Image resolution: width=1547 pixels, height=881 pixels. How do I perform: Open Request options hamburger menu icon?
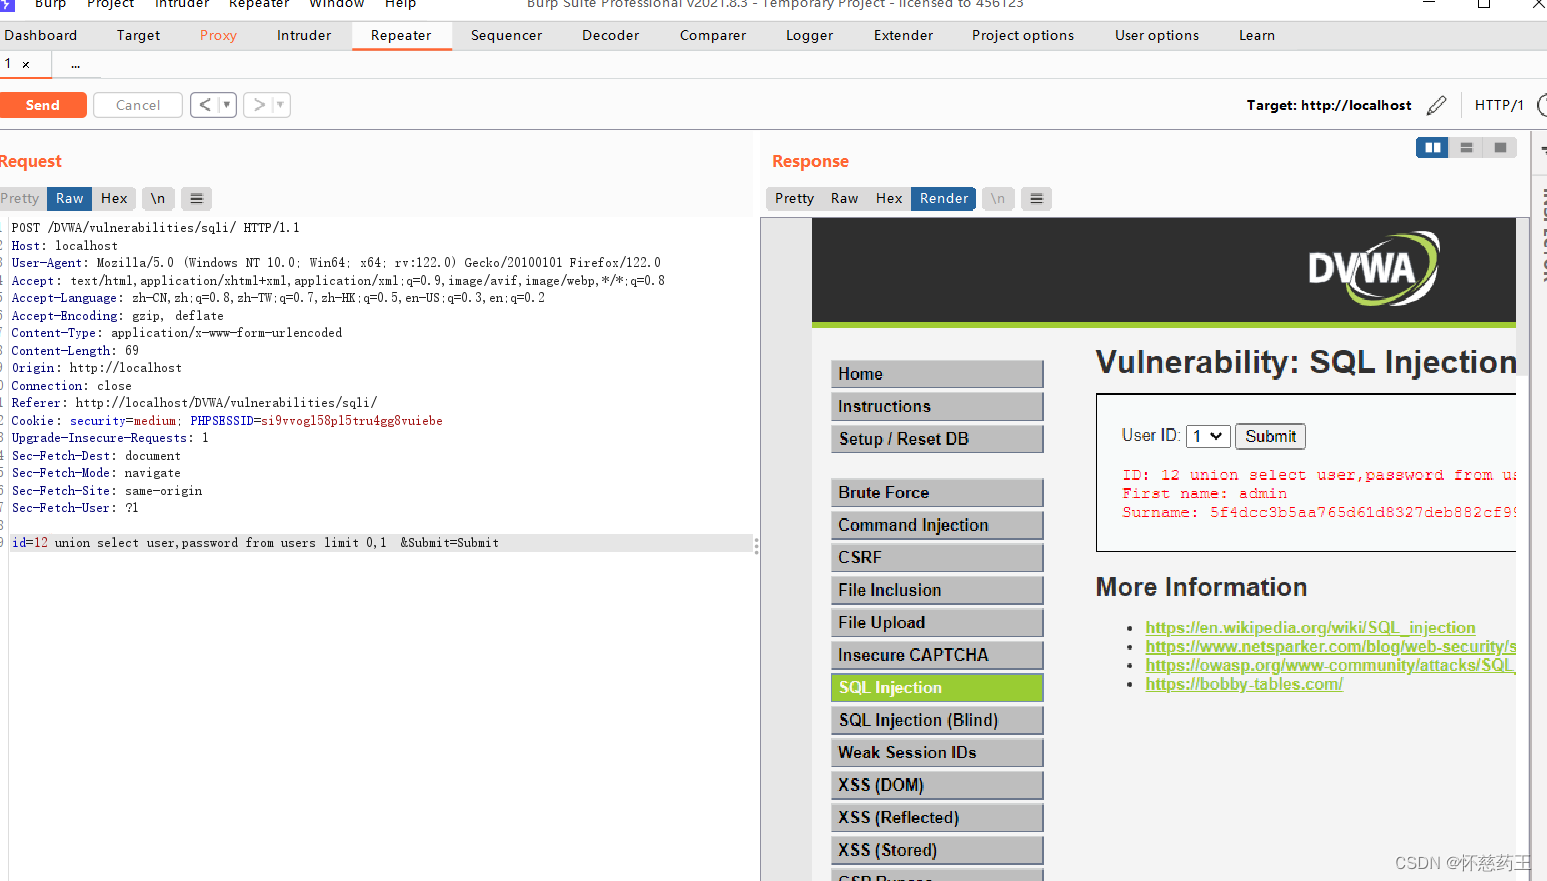(x=197, y=199)
